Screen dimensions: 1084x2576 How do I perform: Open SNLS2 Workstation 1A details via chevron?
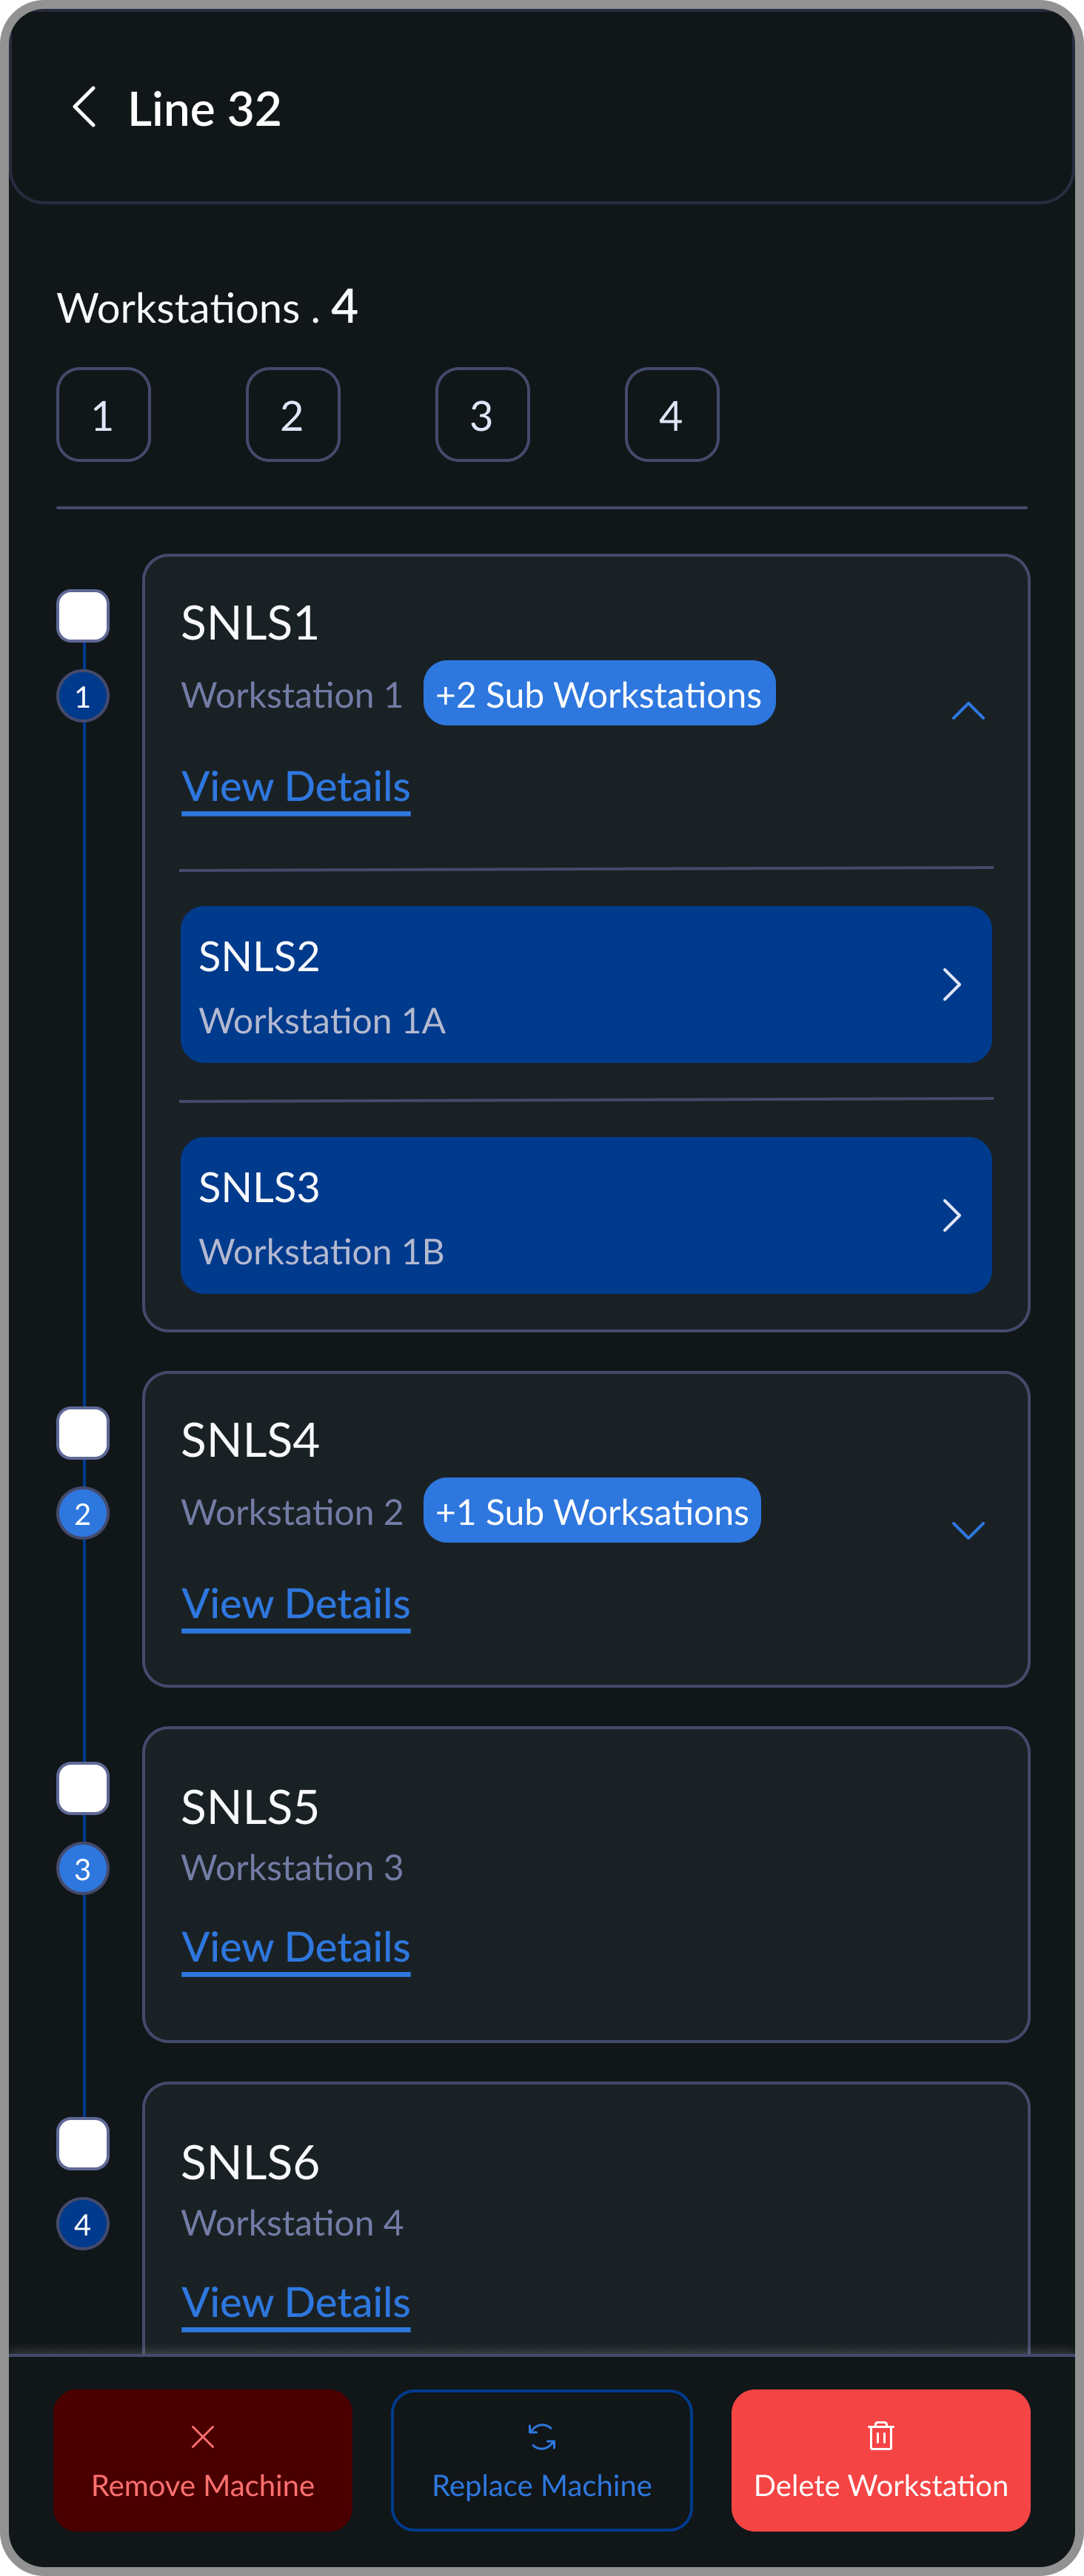click(x=951, y=984)
